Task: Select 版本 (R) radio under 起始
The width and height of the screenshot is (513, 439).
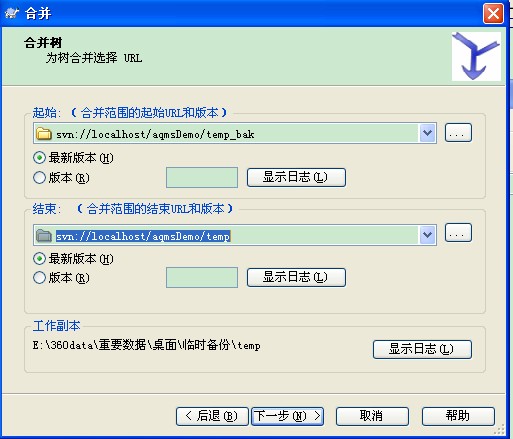Action: click(x=39, y=178)
